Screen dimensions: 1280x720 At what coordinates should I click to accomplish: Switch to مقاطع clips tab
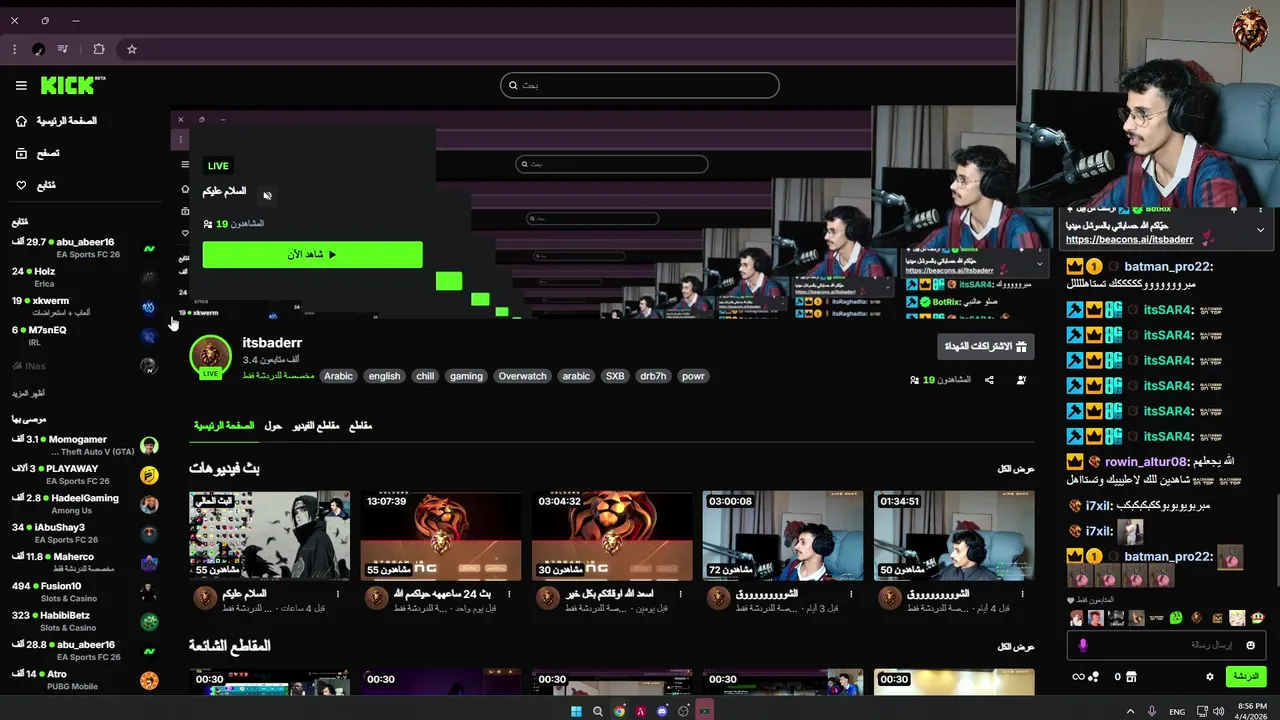[x=360, y=425]
